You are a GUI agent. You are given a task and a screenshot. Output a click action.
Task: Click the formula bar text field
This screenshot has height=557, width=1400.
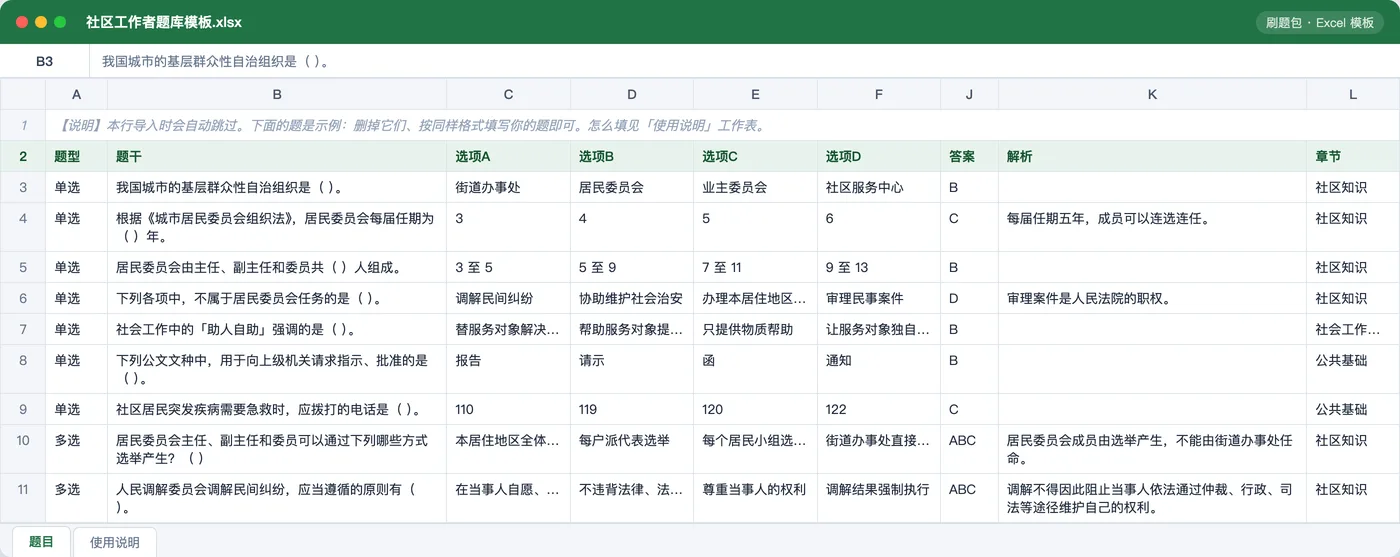[x=745, y=61]
